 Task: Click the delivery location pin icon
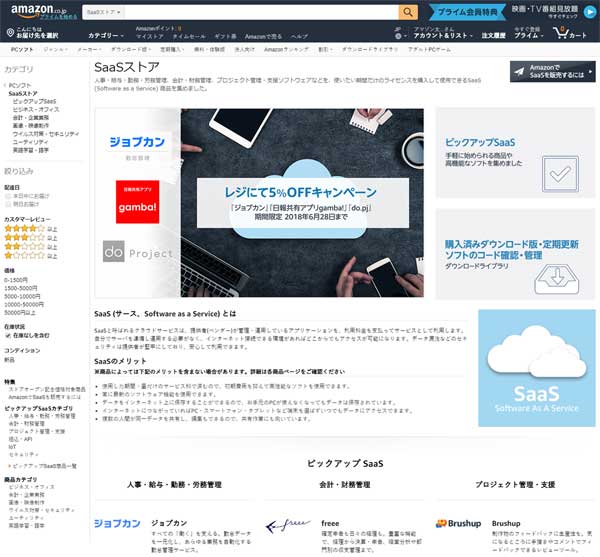(10, 33)
